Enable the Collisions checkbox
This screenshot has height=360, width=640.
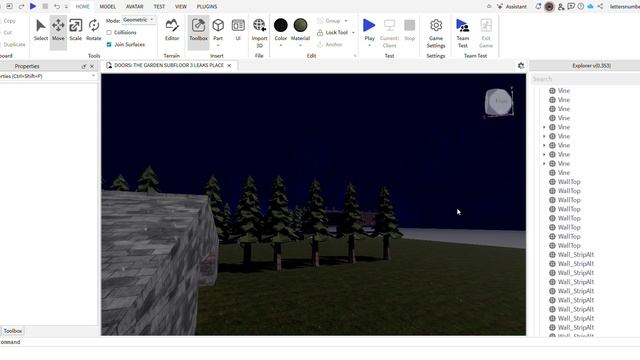tap(109, 32)
